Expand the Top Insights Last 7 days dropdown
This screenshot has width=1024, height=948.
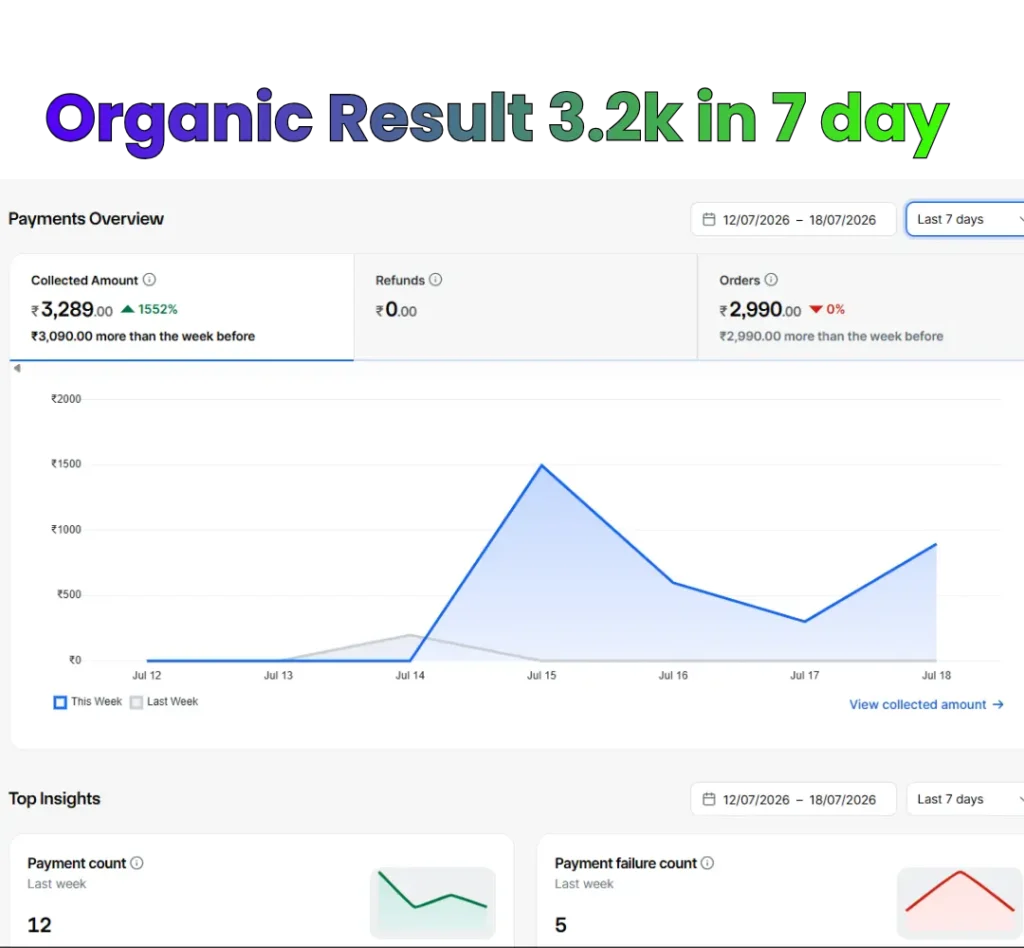click(965, 799)
